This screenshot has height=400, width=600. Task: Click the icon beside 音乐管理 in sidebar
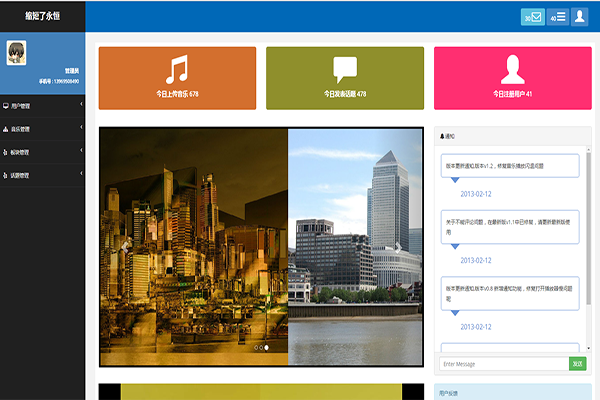6,129
